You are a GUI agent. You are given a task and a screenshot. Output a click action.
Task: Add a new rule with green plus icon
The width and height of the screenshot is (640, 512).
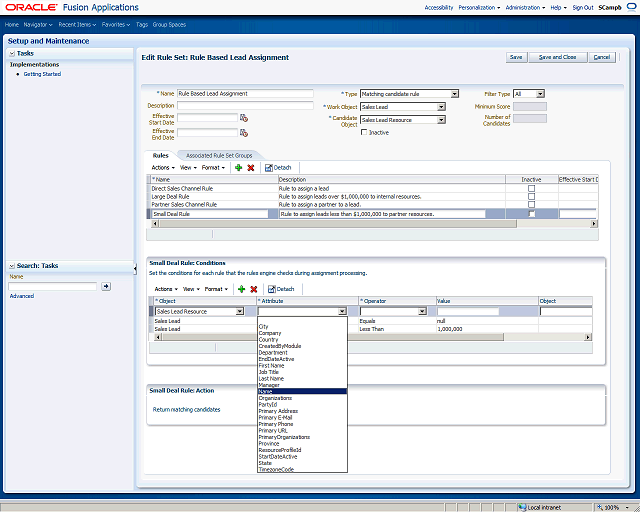point(239,167)
